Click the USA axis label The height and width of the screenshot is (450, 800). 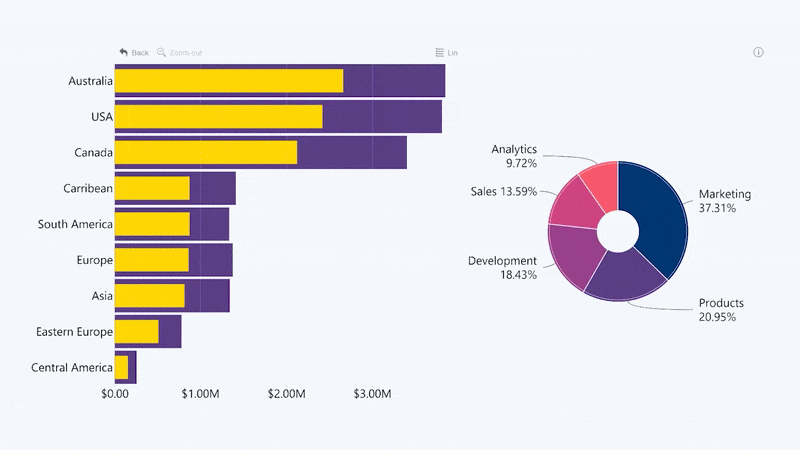pos(102,116)
